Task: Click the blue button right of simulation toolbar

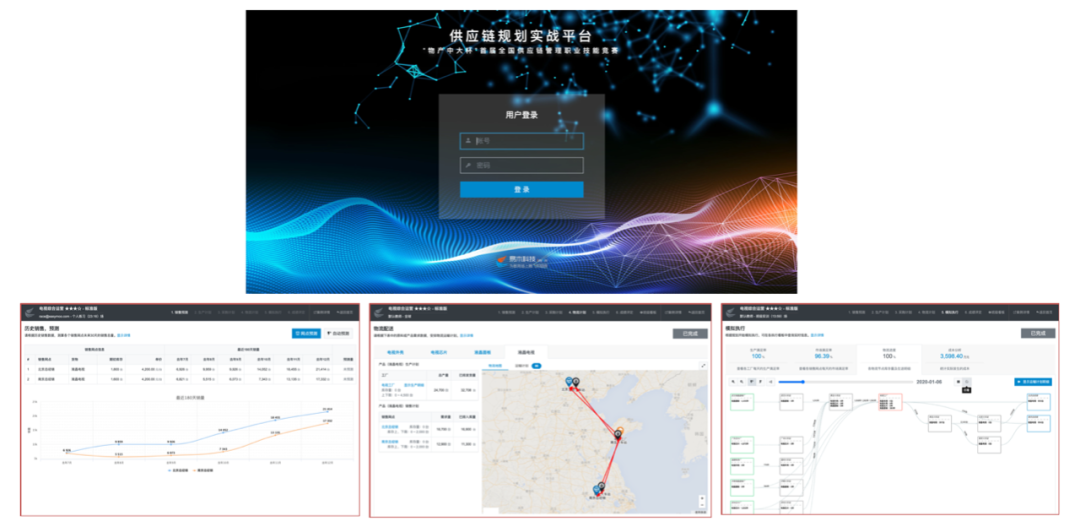Action: [x=1032, y=381]
